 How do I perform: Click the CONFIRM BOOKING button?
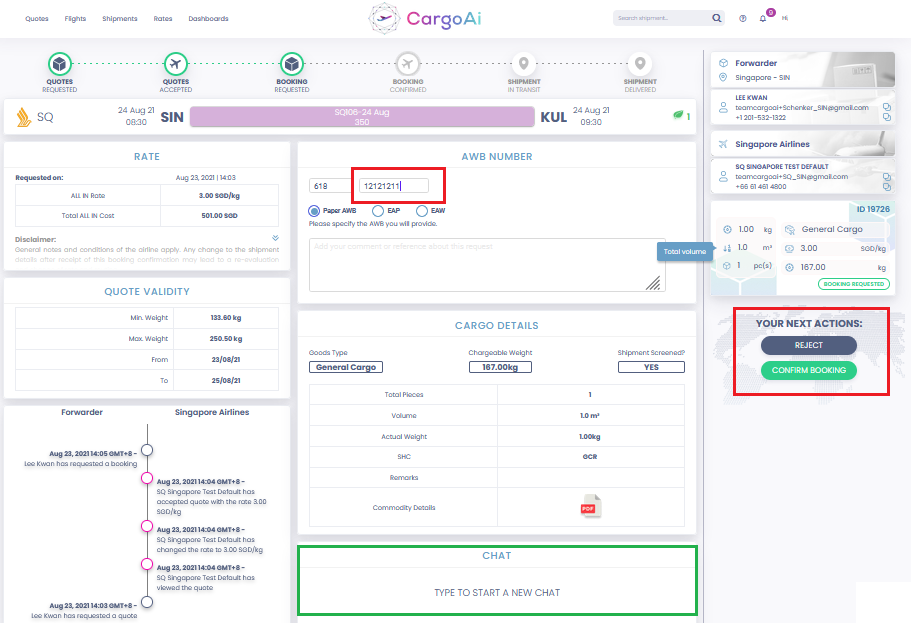pos(809,370)
